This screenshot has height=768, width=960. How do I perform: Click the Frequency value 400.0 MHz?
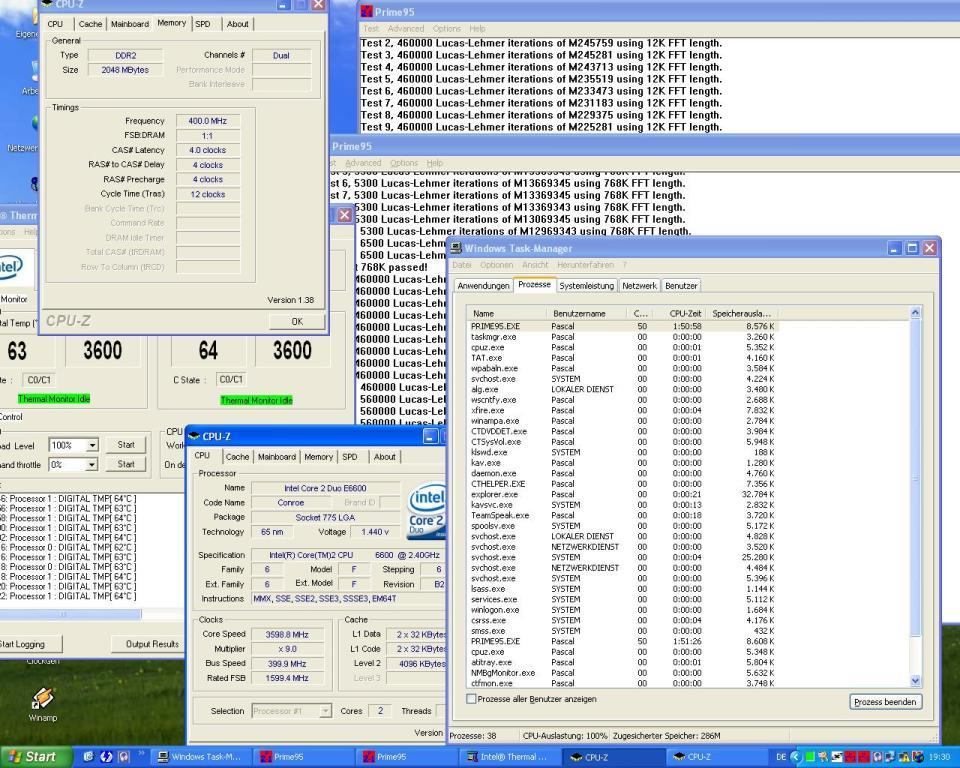(208, 121)
